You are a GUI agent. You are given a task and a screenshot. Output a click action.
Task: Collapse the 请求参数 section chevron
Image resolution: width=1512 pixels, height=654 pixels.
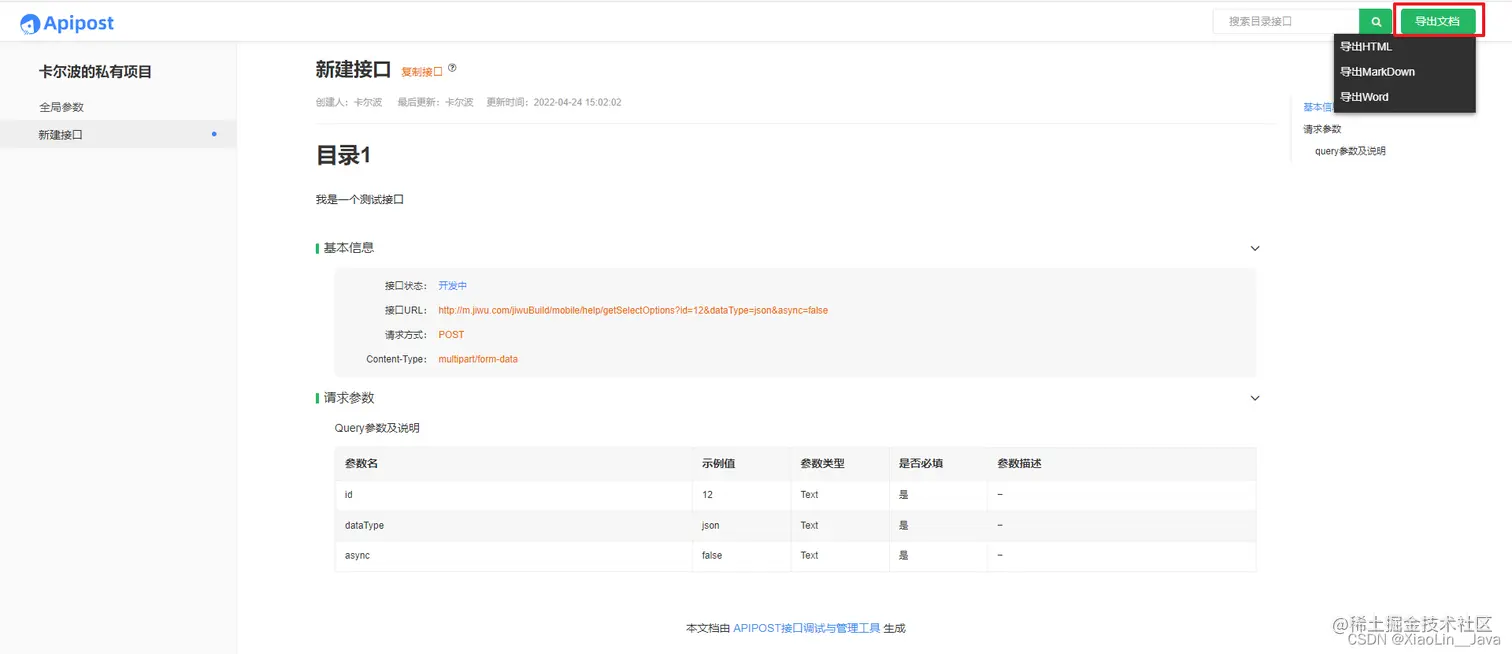(x=1255, y=398)
